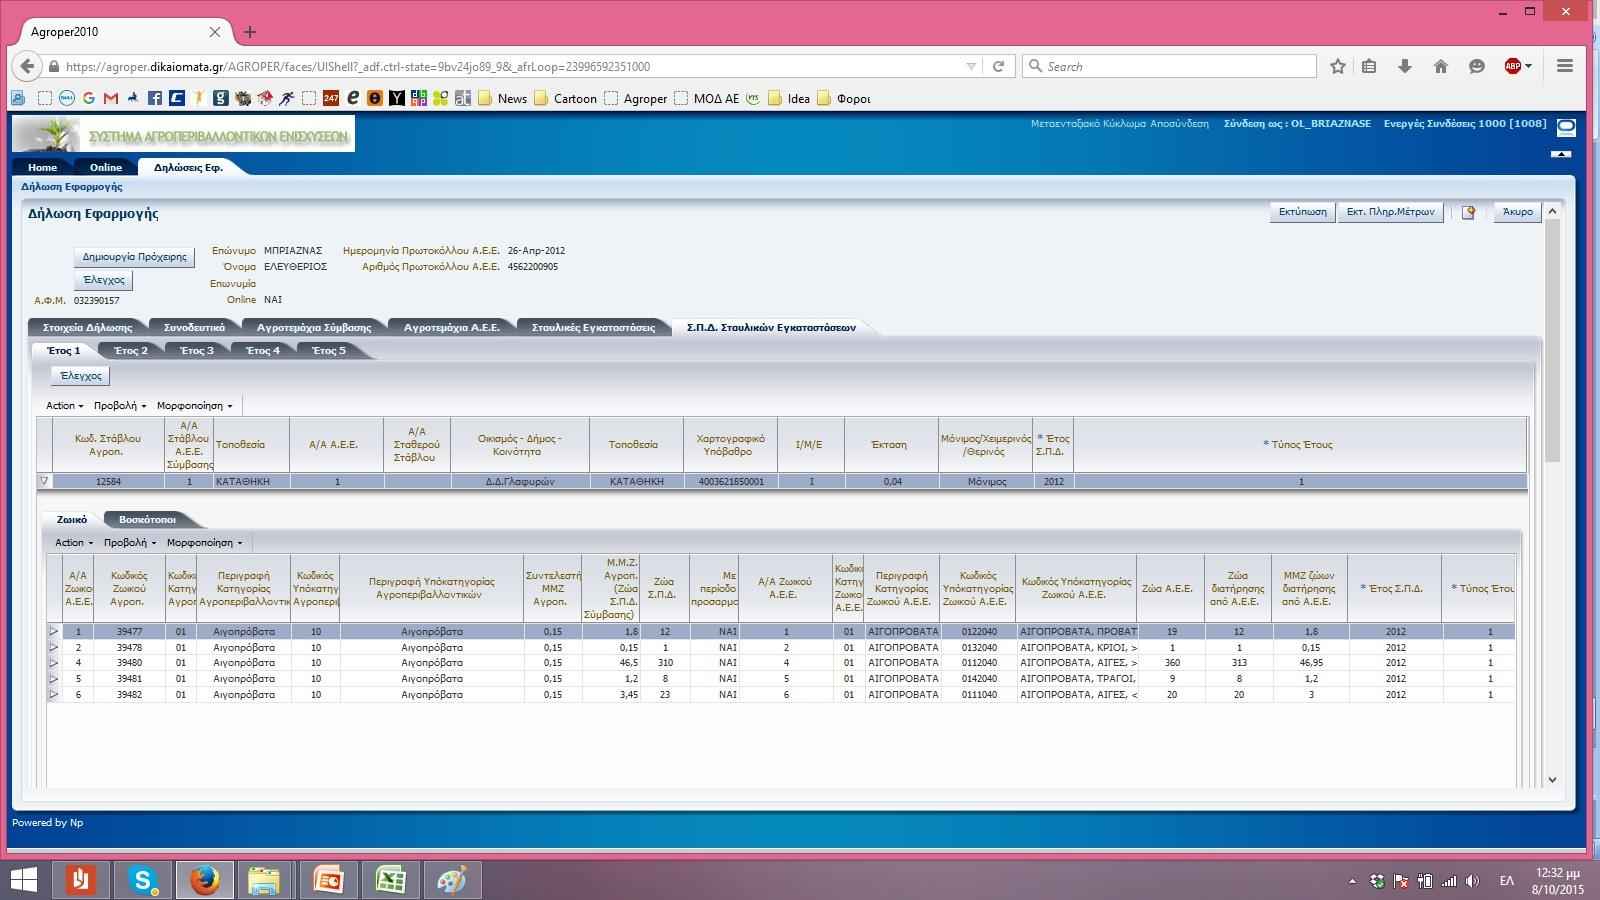Open the Συνοδευτικά tab

(x=195, y=328)
